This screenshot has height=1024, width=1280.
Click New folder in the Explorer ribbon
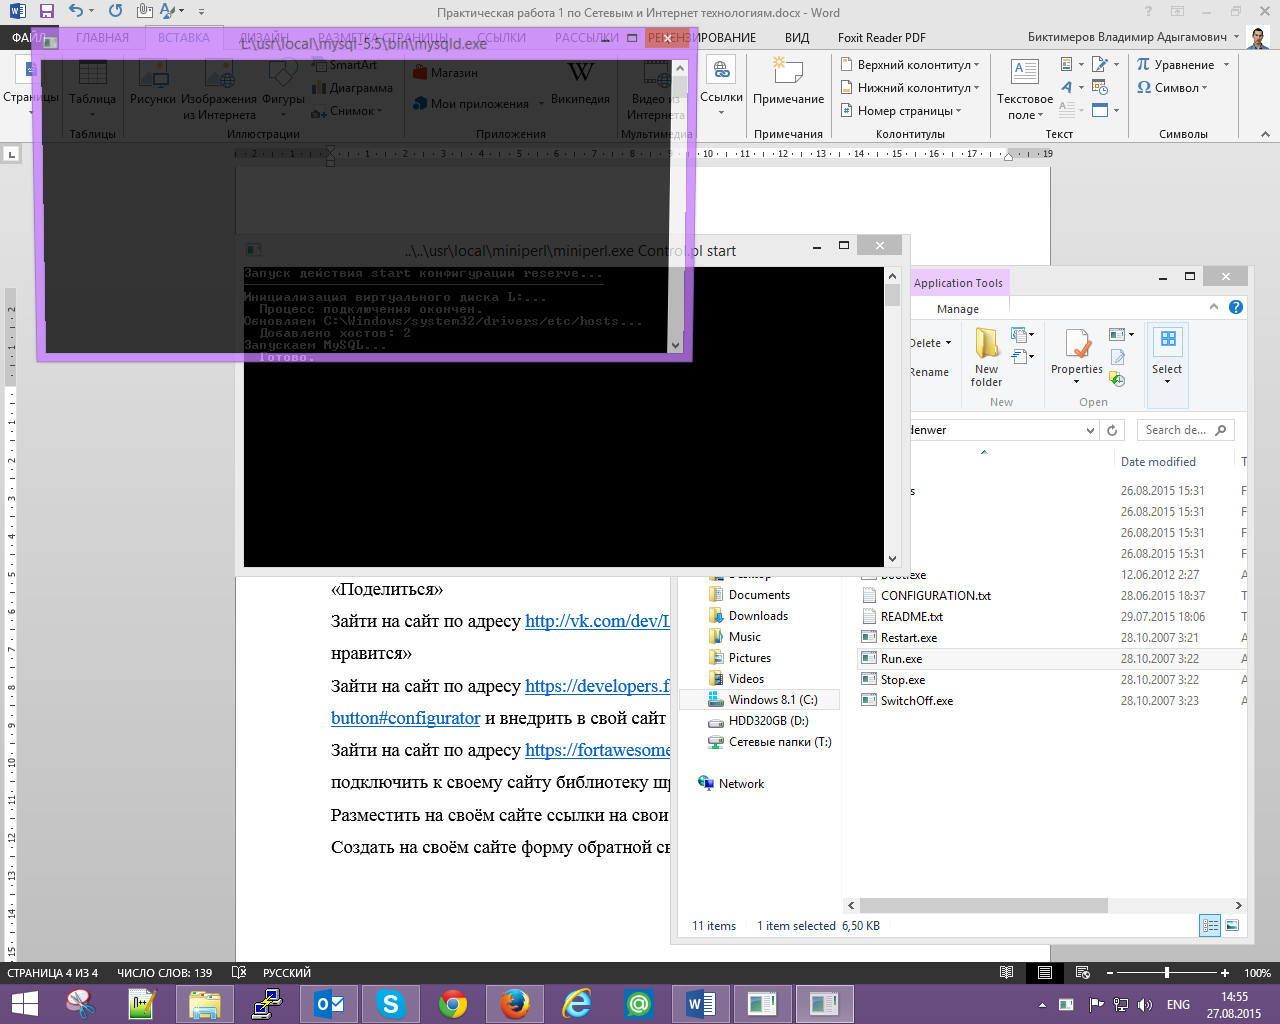coord(987,358)
